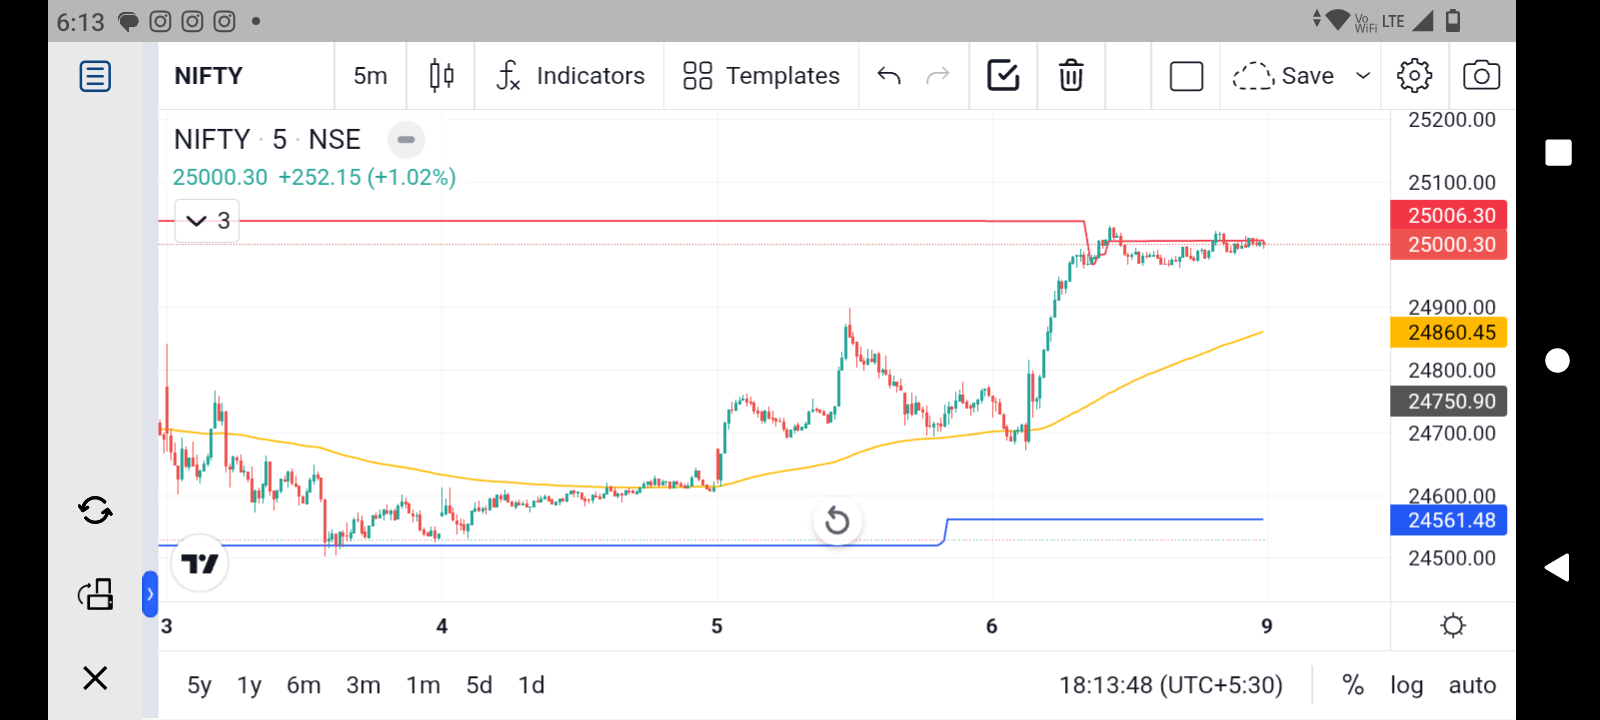This screenshot has width=1600, height=720.
Task: Expand the 3 indicators legend
Action: [207, 221]
